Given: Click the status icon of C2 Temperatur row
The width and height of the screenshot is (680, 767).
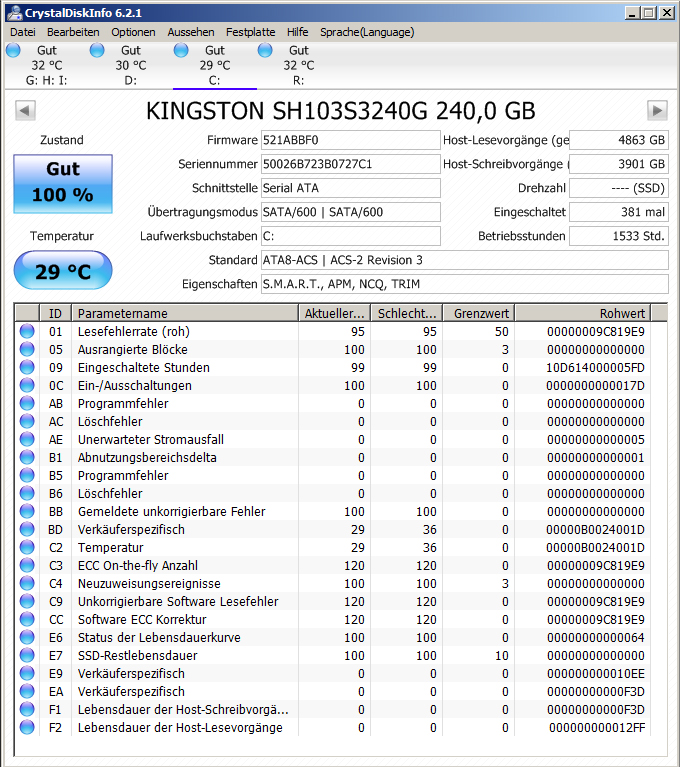Looking at the screenshot, I should (27, 547).
